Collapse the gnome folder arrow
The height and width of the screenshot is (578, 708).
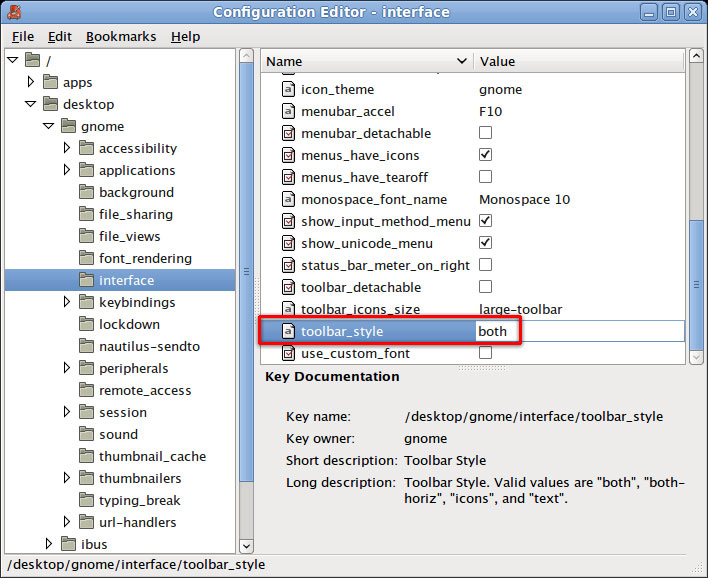pos(49,126)
